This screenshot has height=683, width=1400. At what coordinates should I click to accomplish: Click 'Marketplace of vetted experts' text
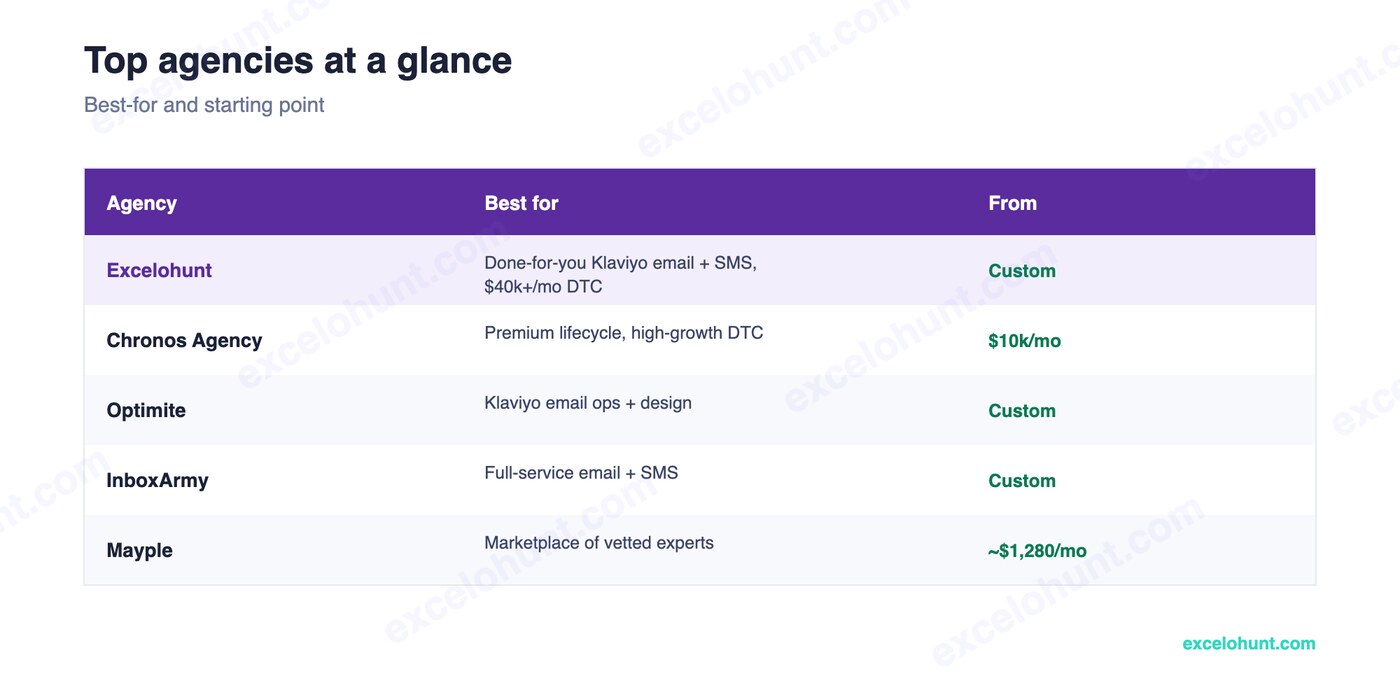pyautogui.click(x=599, y=543)
